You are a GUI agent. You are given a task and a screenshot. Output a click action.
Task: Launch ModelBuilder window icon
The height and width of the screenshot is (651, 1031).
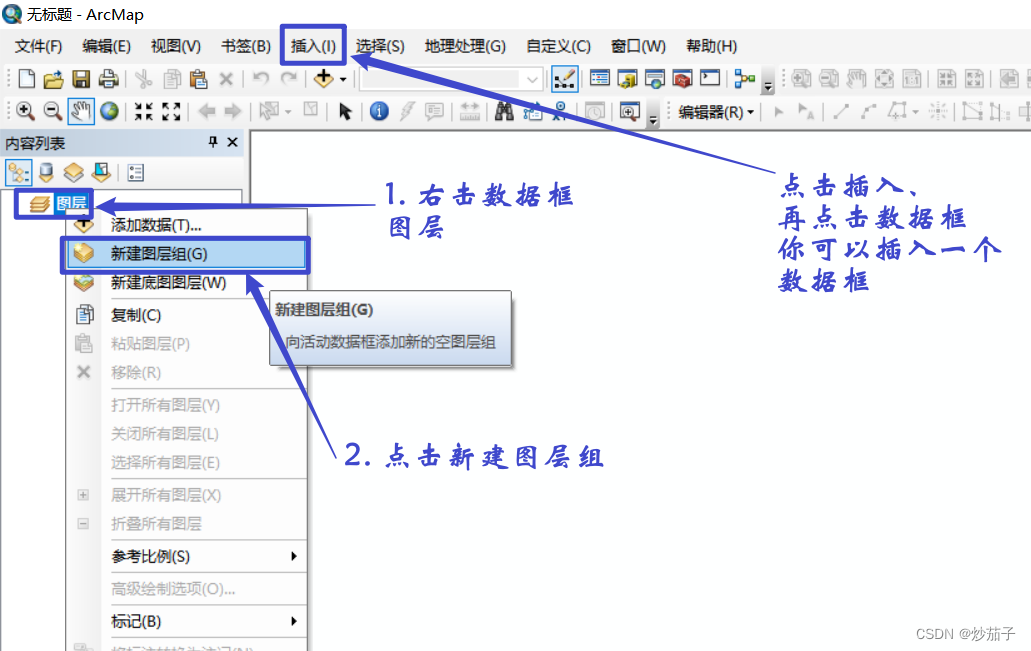click(x=744, y=79)
